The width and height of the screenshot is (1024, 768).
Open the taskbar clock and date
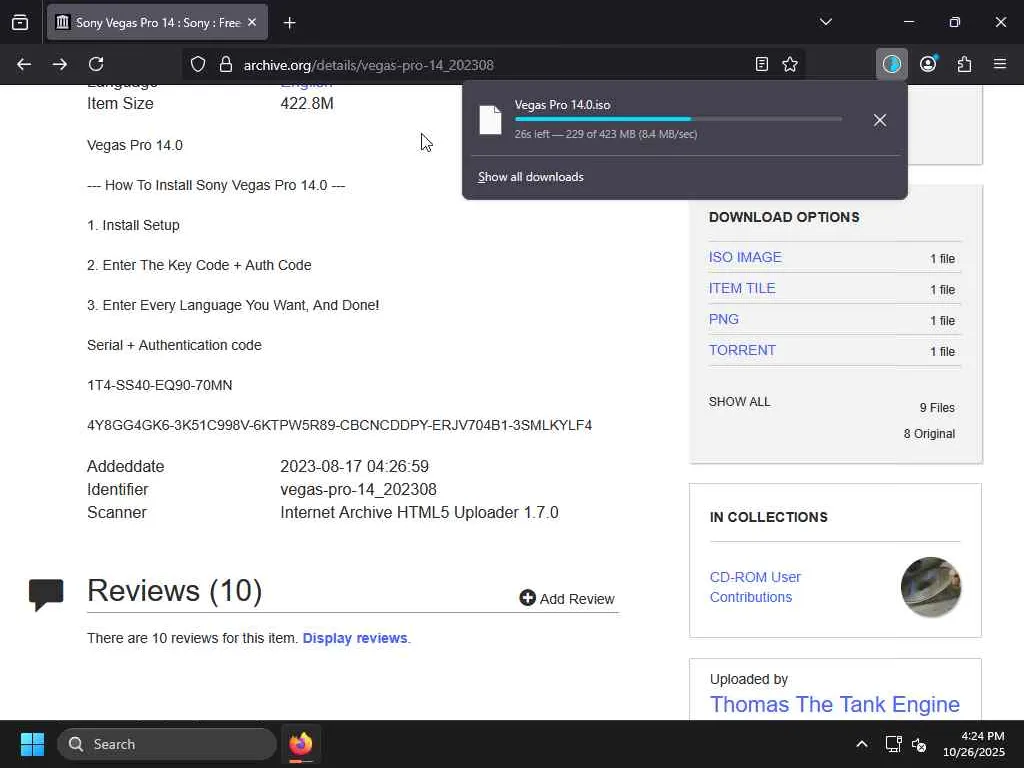(974, 744)
